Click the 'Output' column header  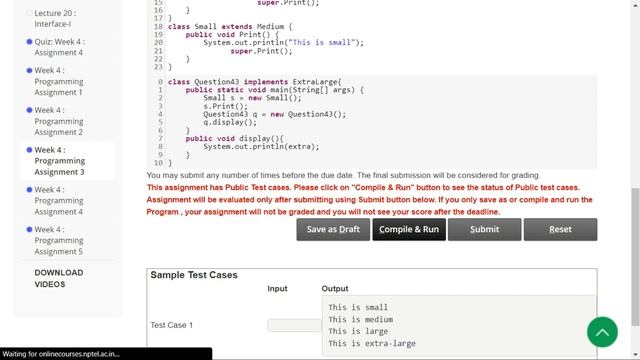pos(335,289)
